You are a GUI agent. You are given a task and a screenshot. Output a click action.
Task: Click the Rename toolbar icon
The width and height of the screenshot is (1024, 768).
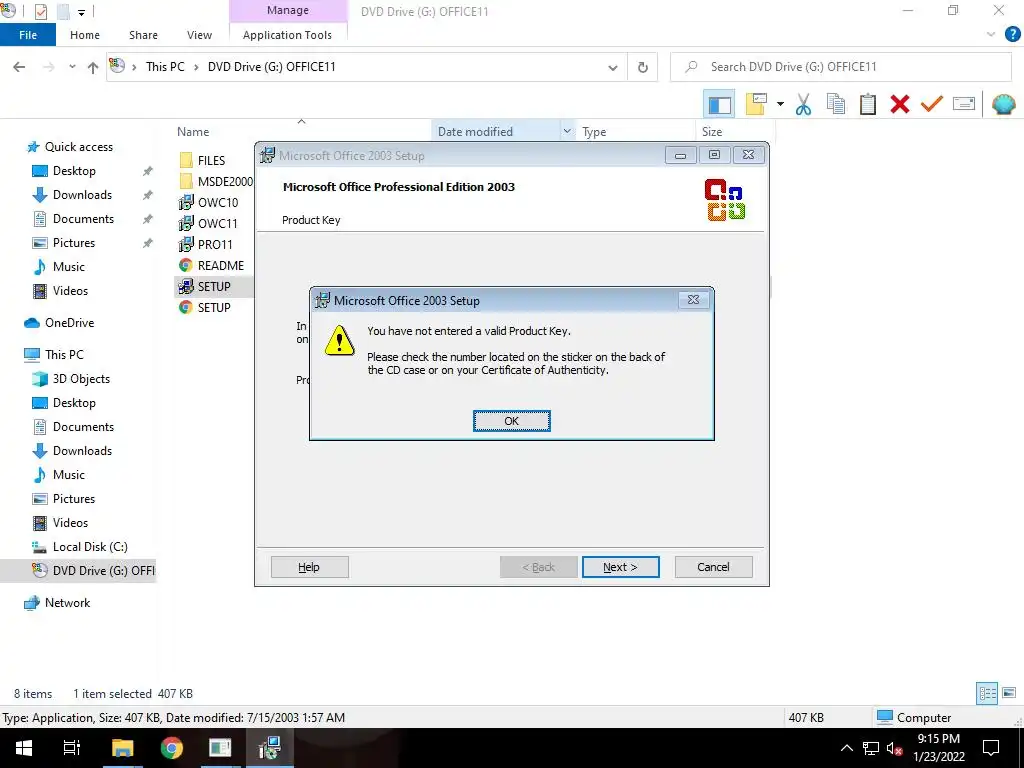tap(964, 103)
